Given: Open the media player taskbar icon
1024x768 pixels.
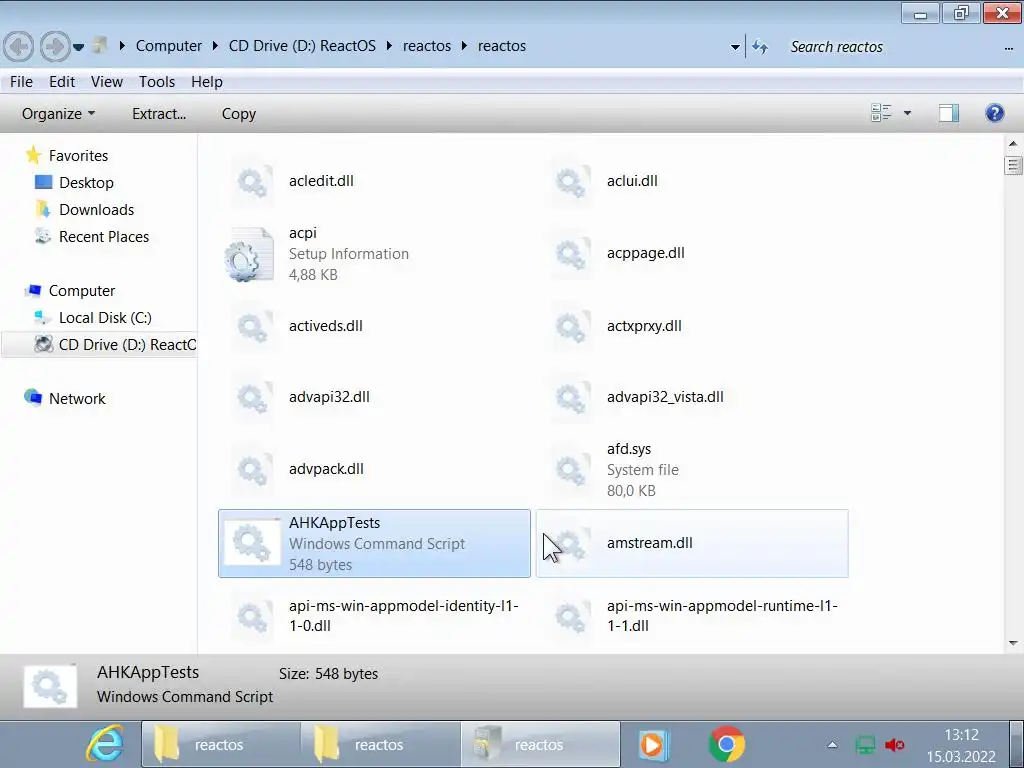Looking at the screenshot, I should (x=652, y=744).
